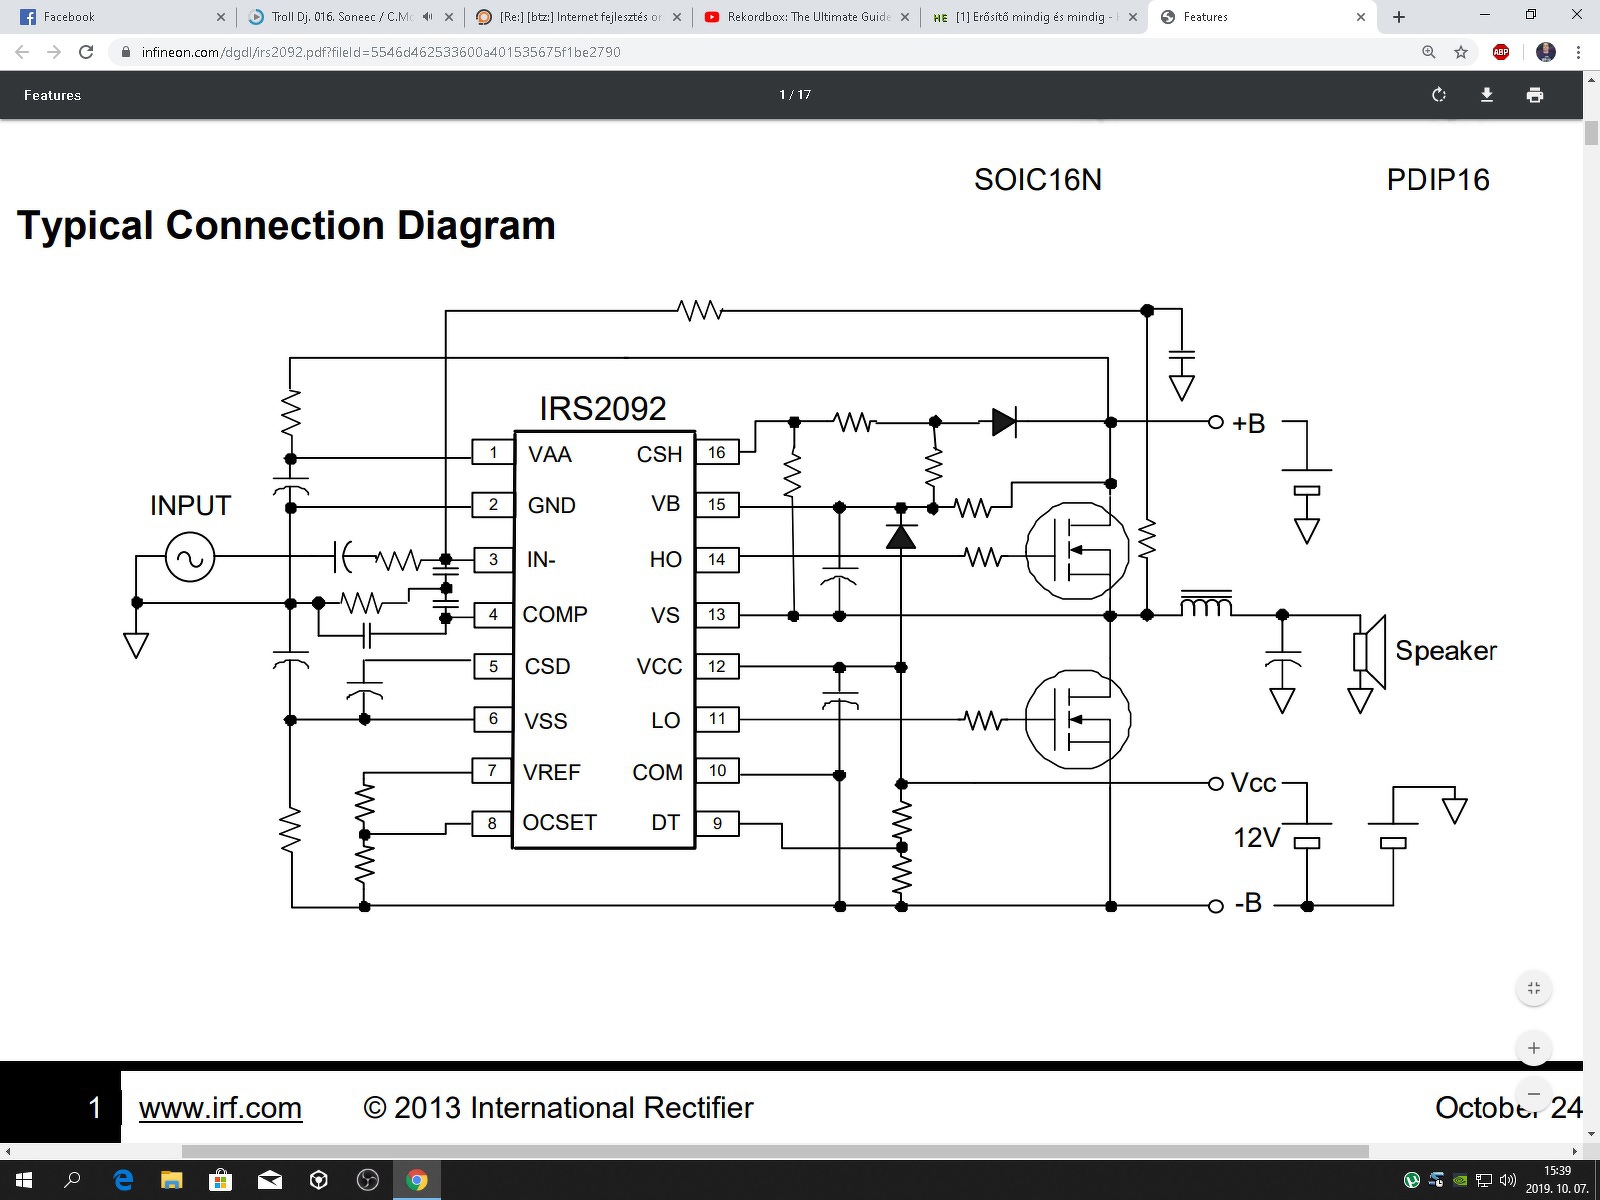Open the Windows Start menu

23,1180
